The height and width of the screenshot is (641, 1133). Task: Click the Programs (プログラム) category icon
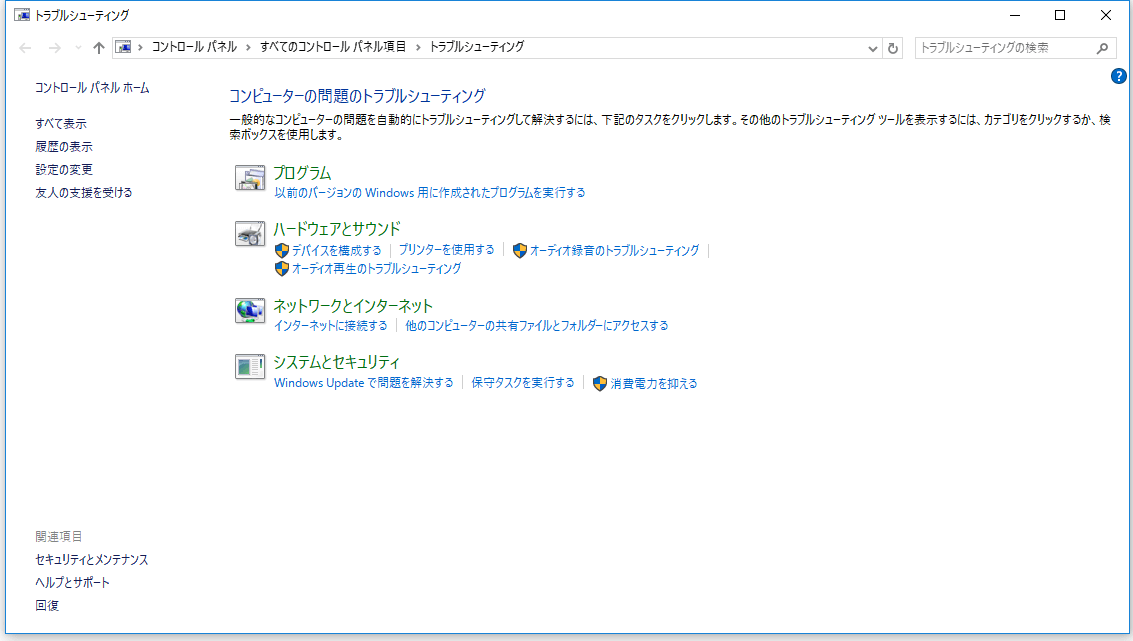(x=250, y=178)
